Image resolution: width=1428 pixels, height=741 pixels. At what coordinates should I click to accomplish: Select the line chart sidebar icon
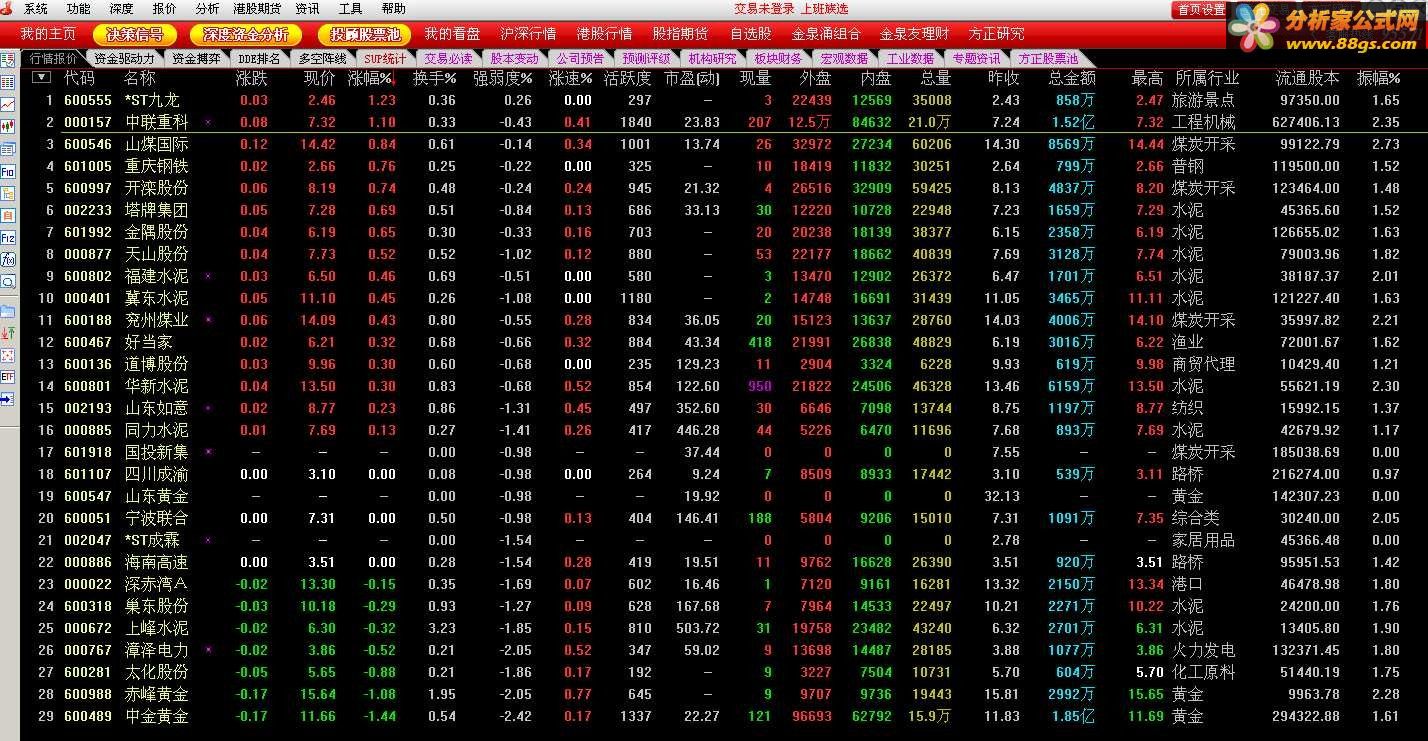[7, 104]
